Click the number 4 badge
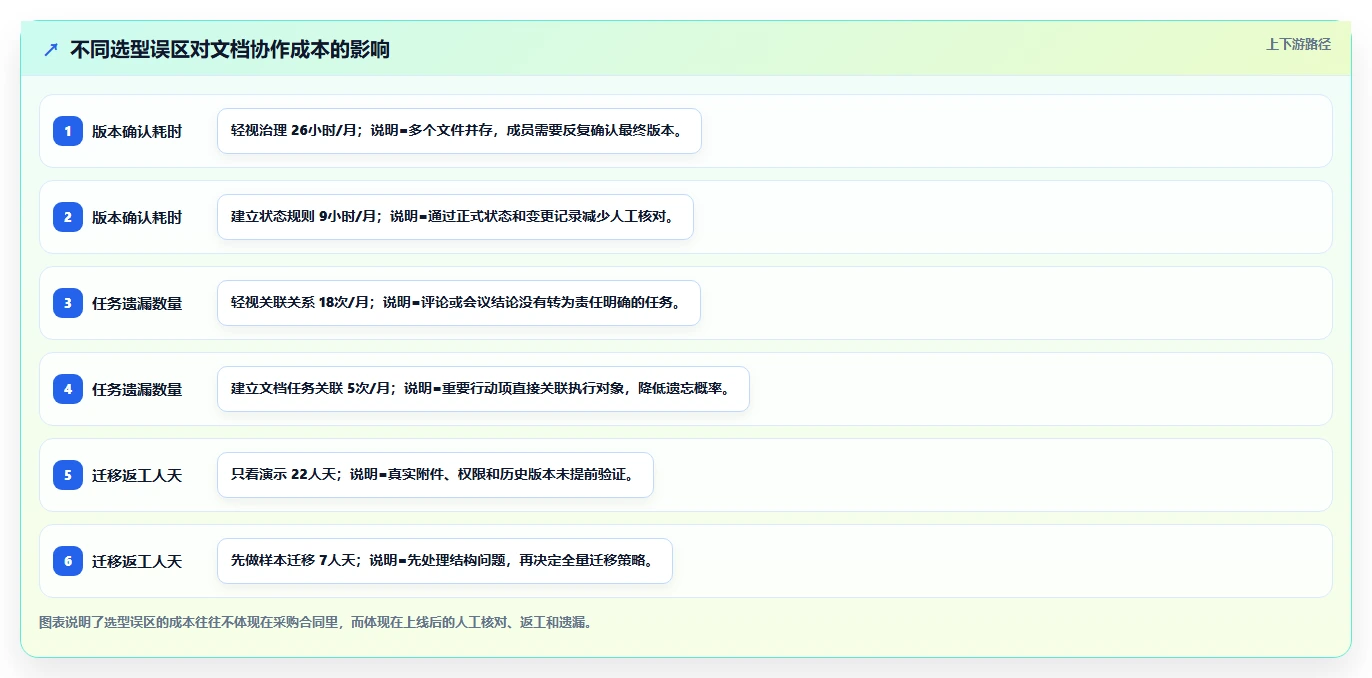 click(x=68, y=389)
